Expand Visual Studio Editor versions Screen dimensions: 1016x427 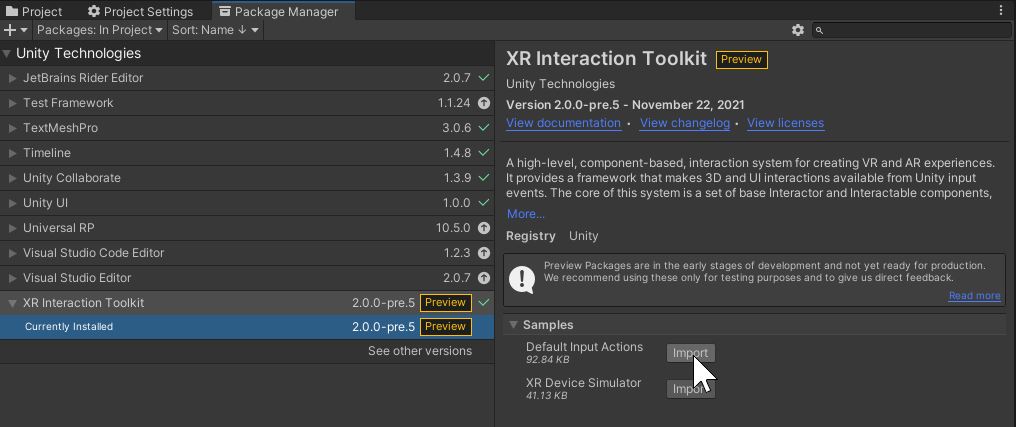(x=12, y=278)
